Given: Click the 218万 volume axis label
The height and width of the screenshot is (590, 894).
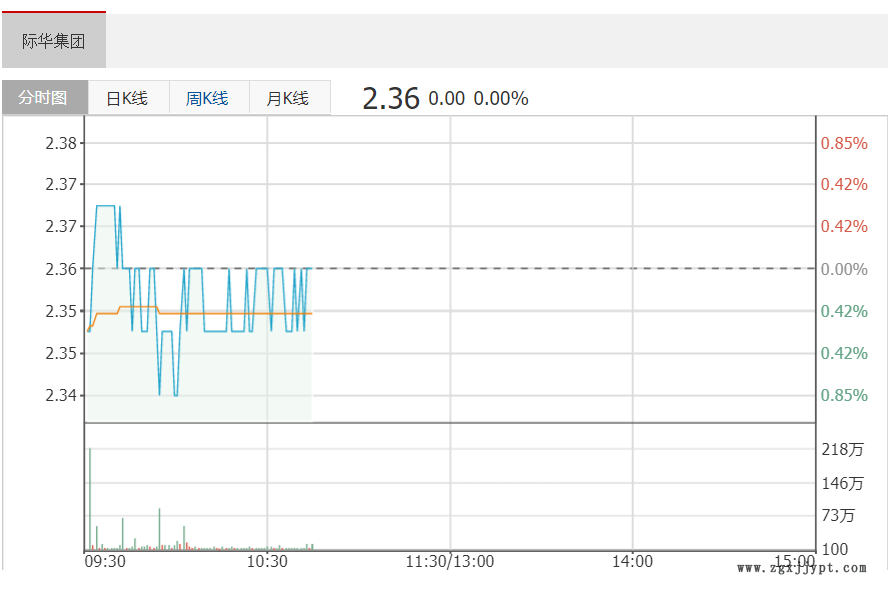Looking at the screenshot, I should click(842, 449).
